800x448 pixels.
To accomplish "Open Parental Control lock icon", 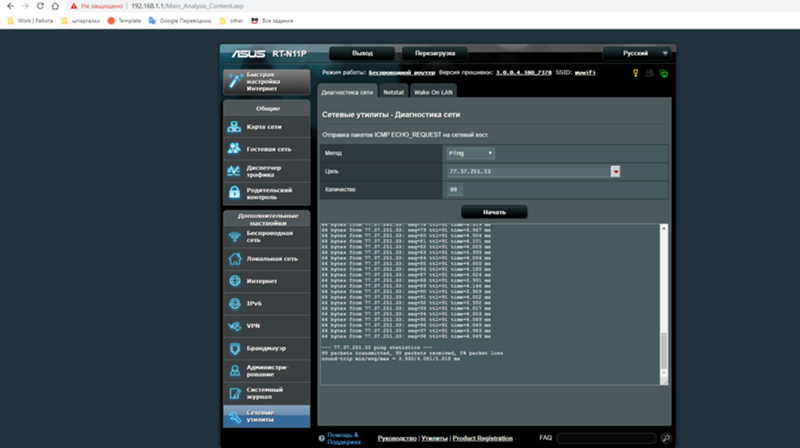I will point(234,193).
